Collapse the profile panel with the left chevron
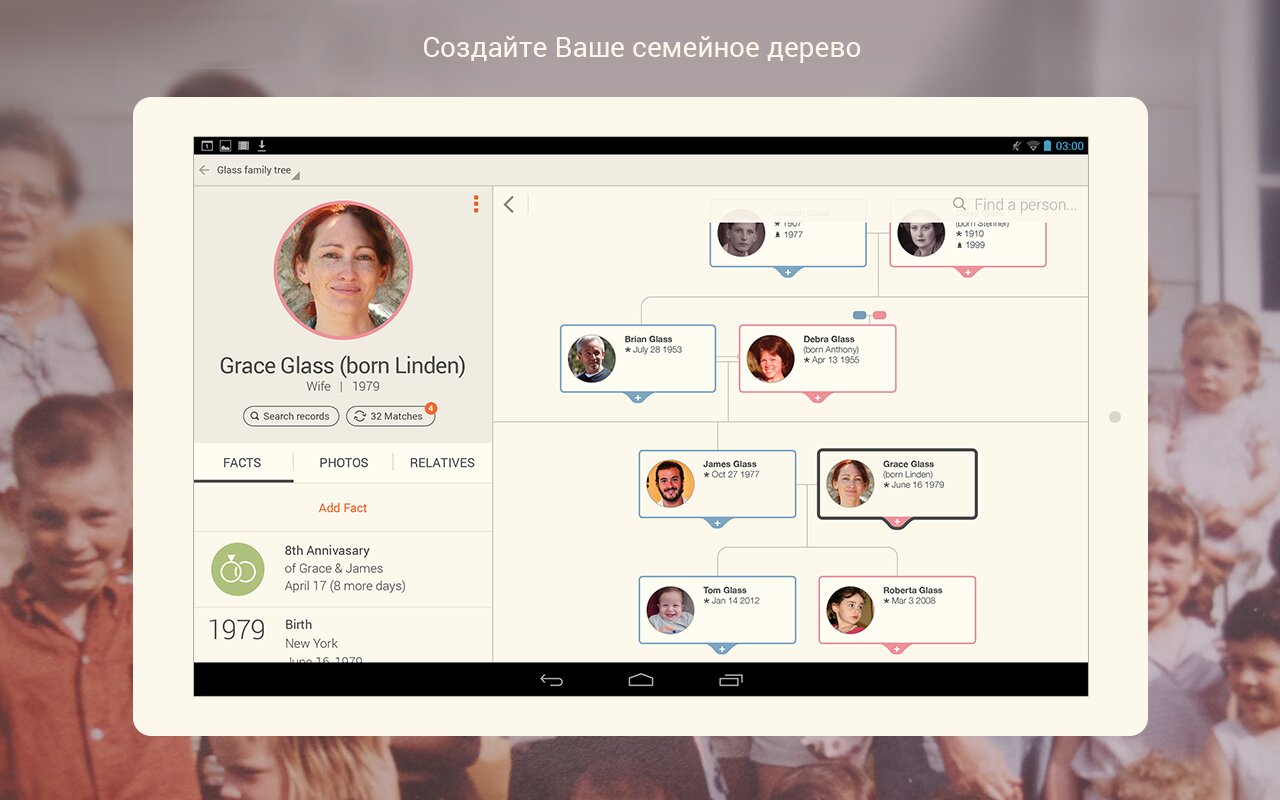 (x=509, y=205)
